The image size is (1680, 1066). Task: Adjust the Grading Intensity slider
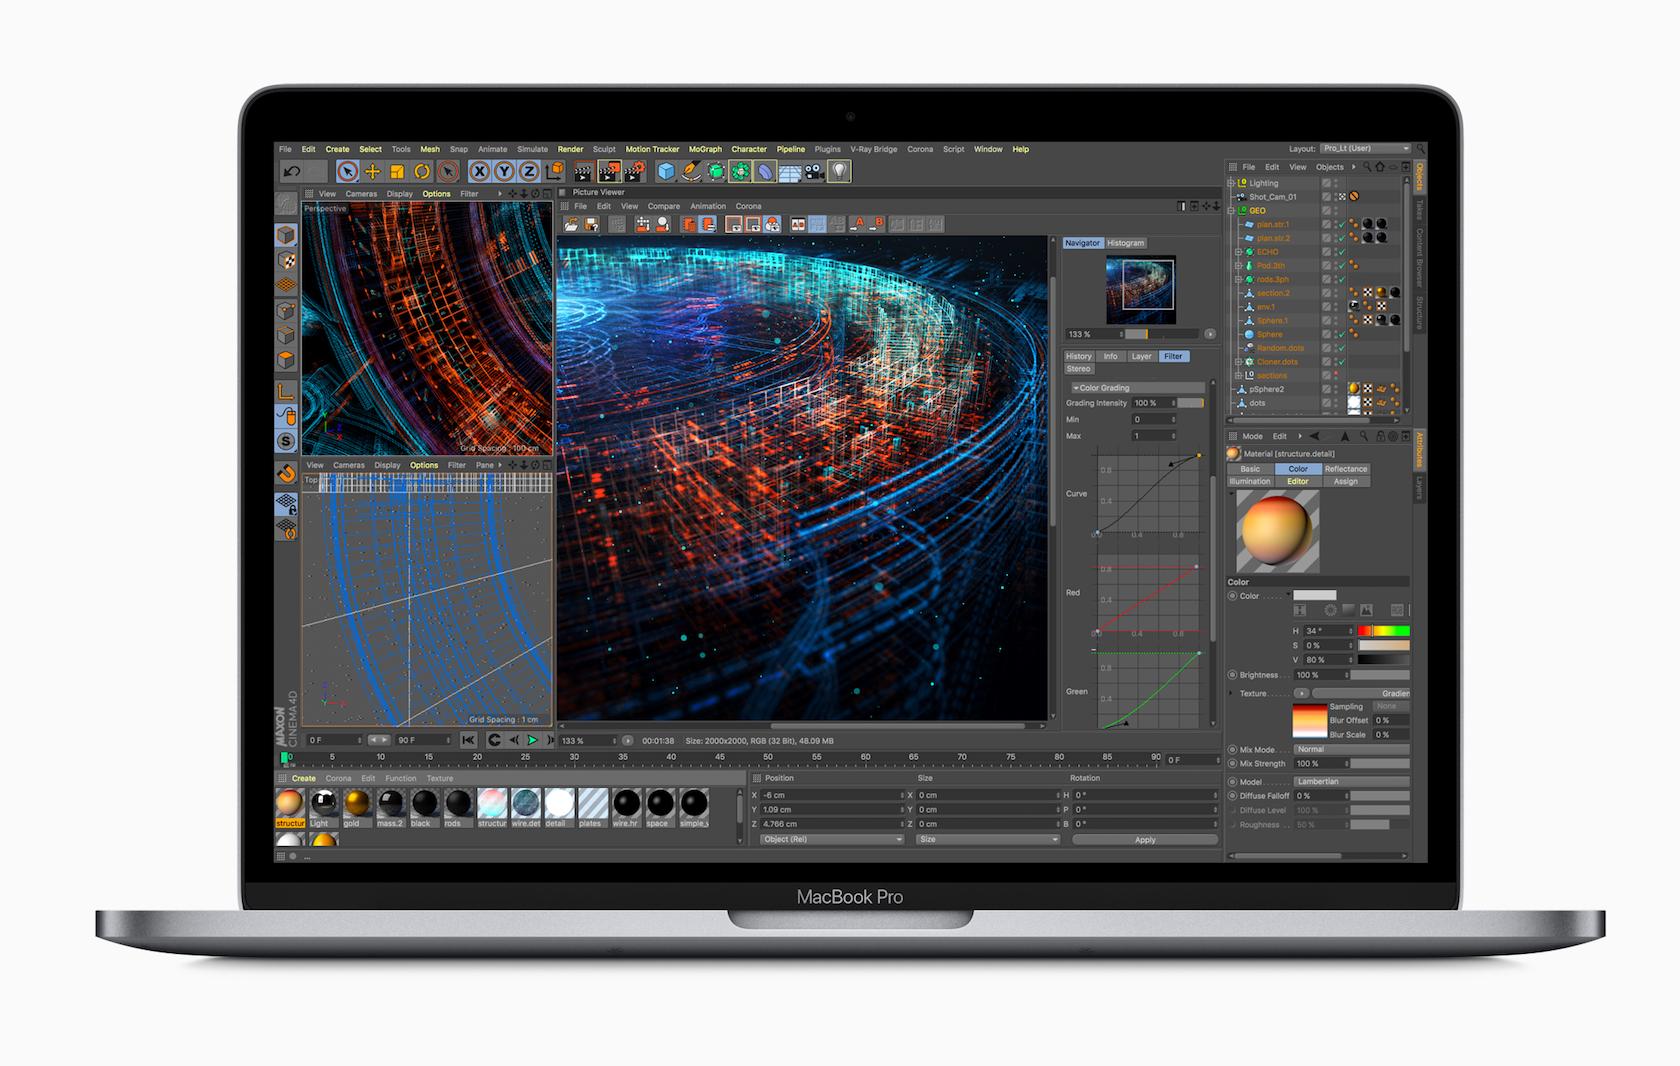coord(1190,403)
